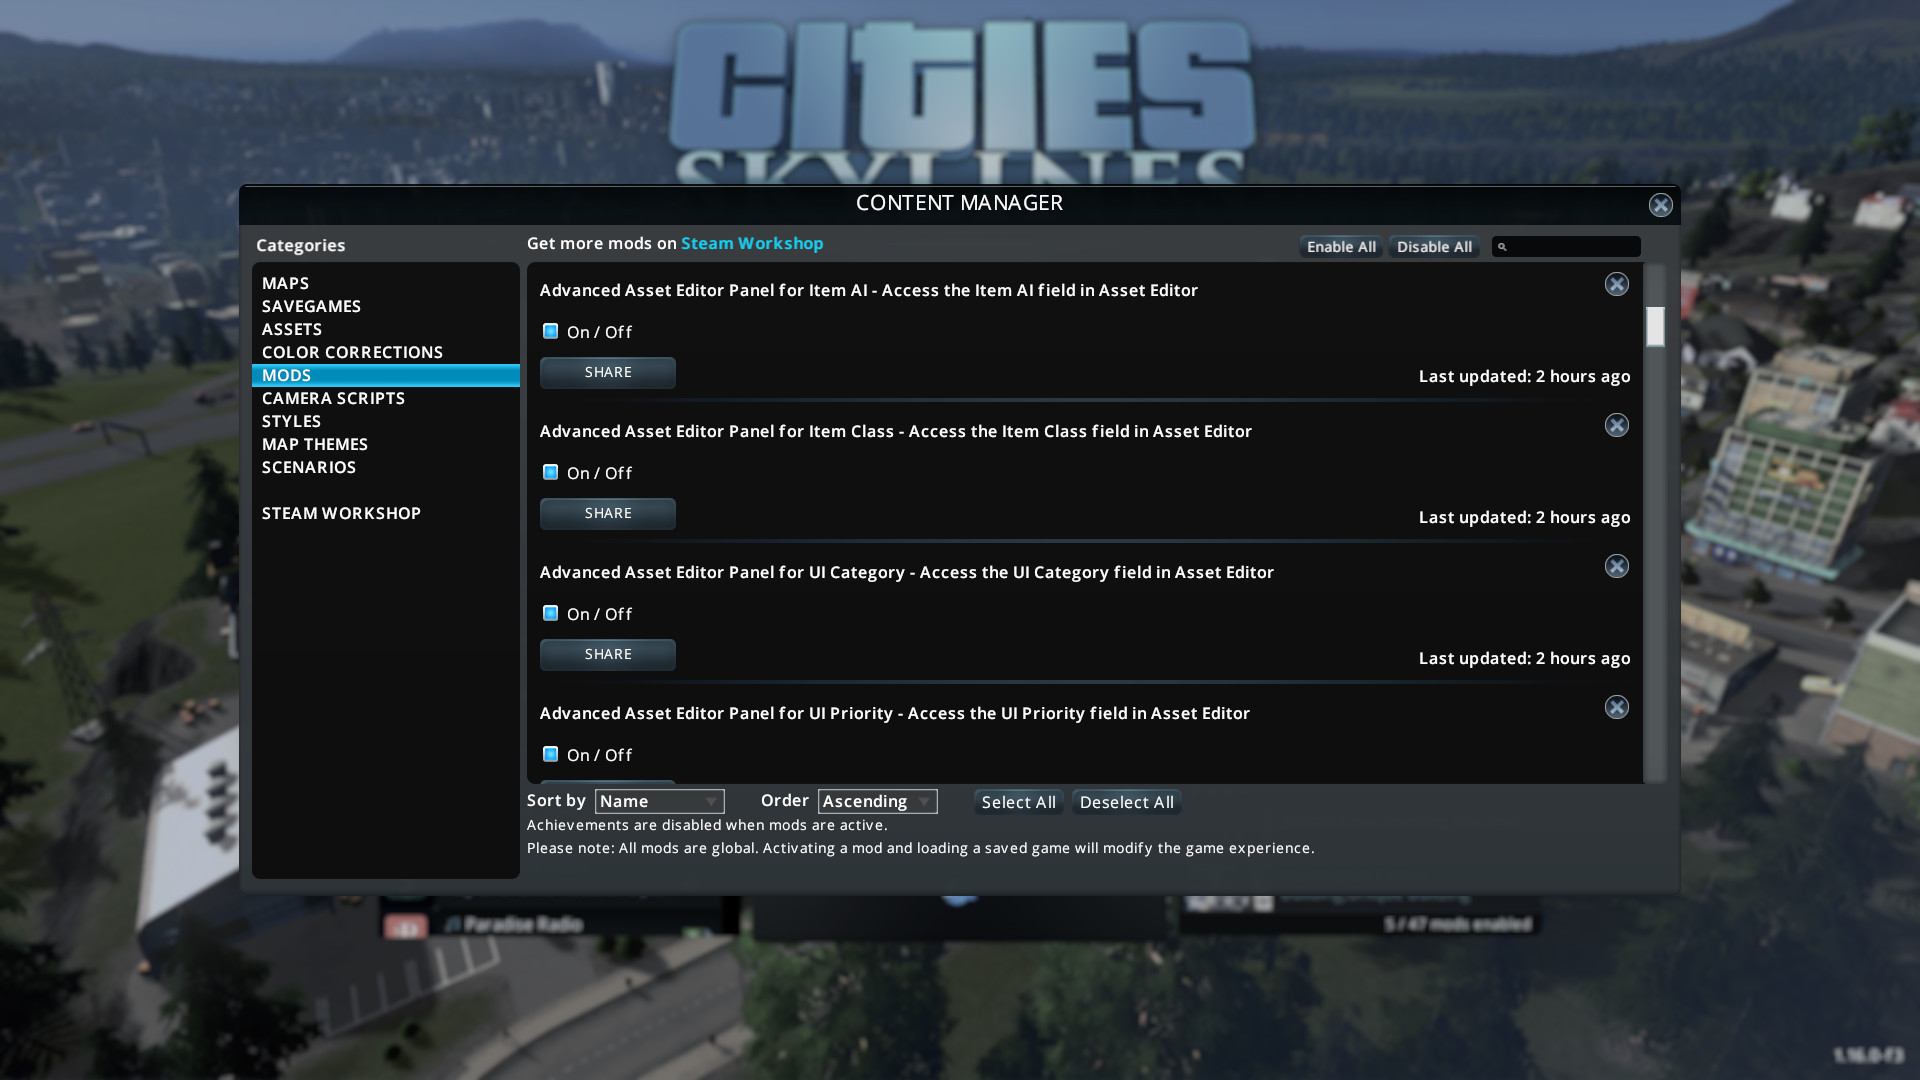This screenshot has height=1080, width=1920.
Task: Toggle the Item Class mod On/Off checkbox
Action: click(550, 472)
